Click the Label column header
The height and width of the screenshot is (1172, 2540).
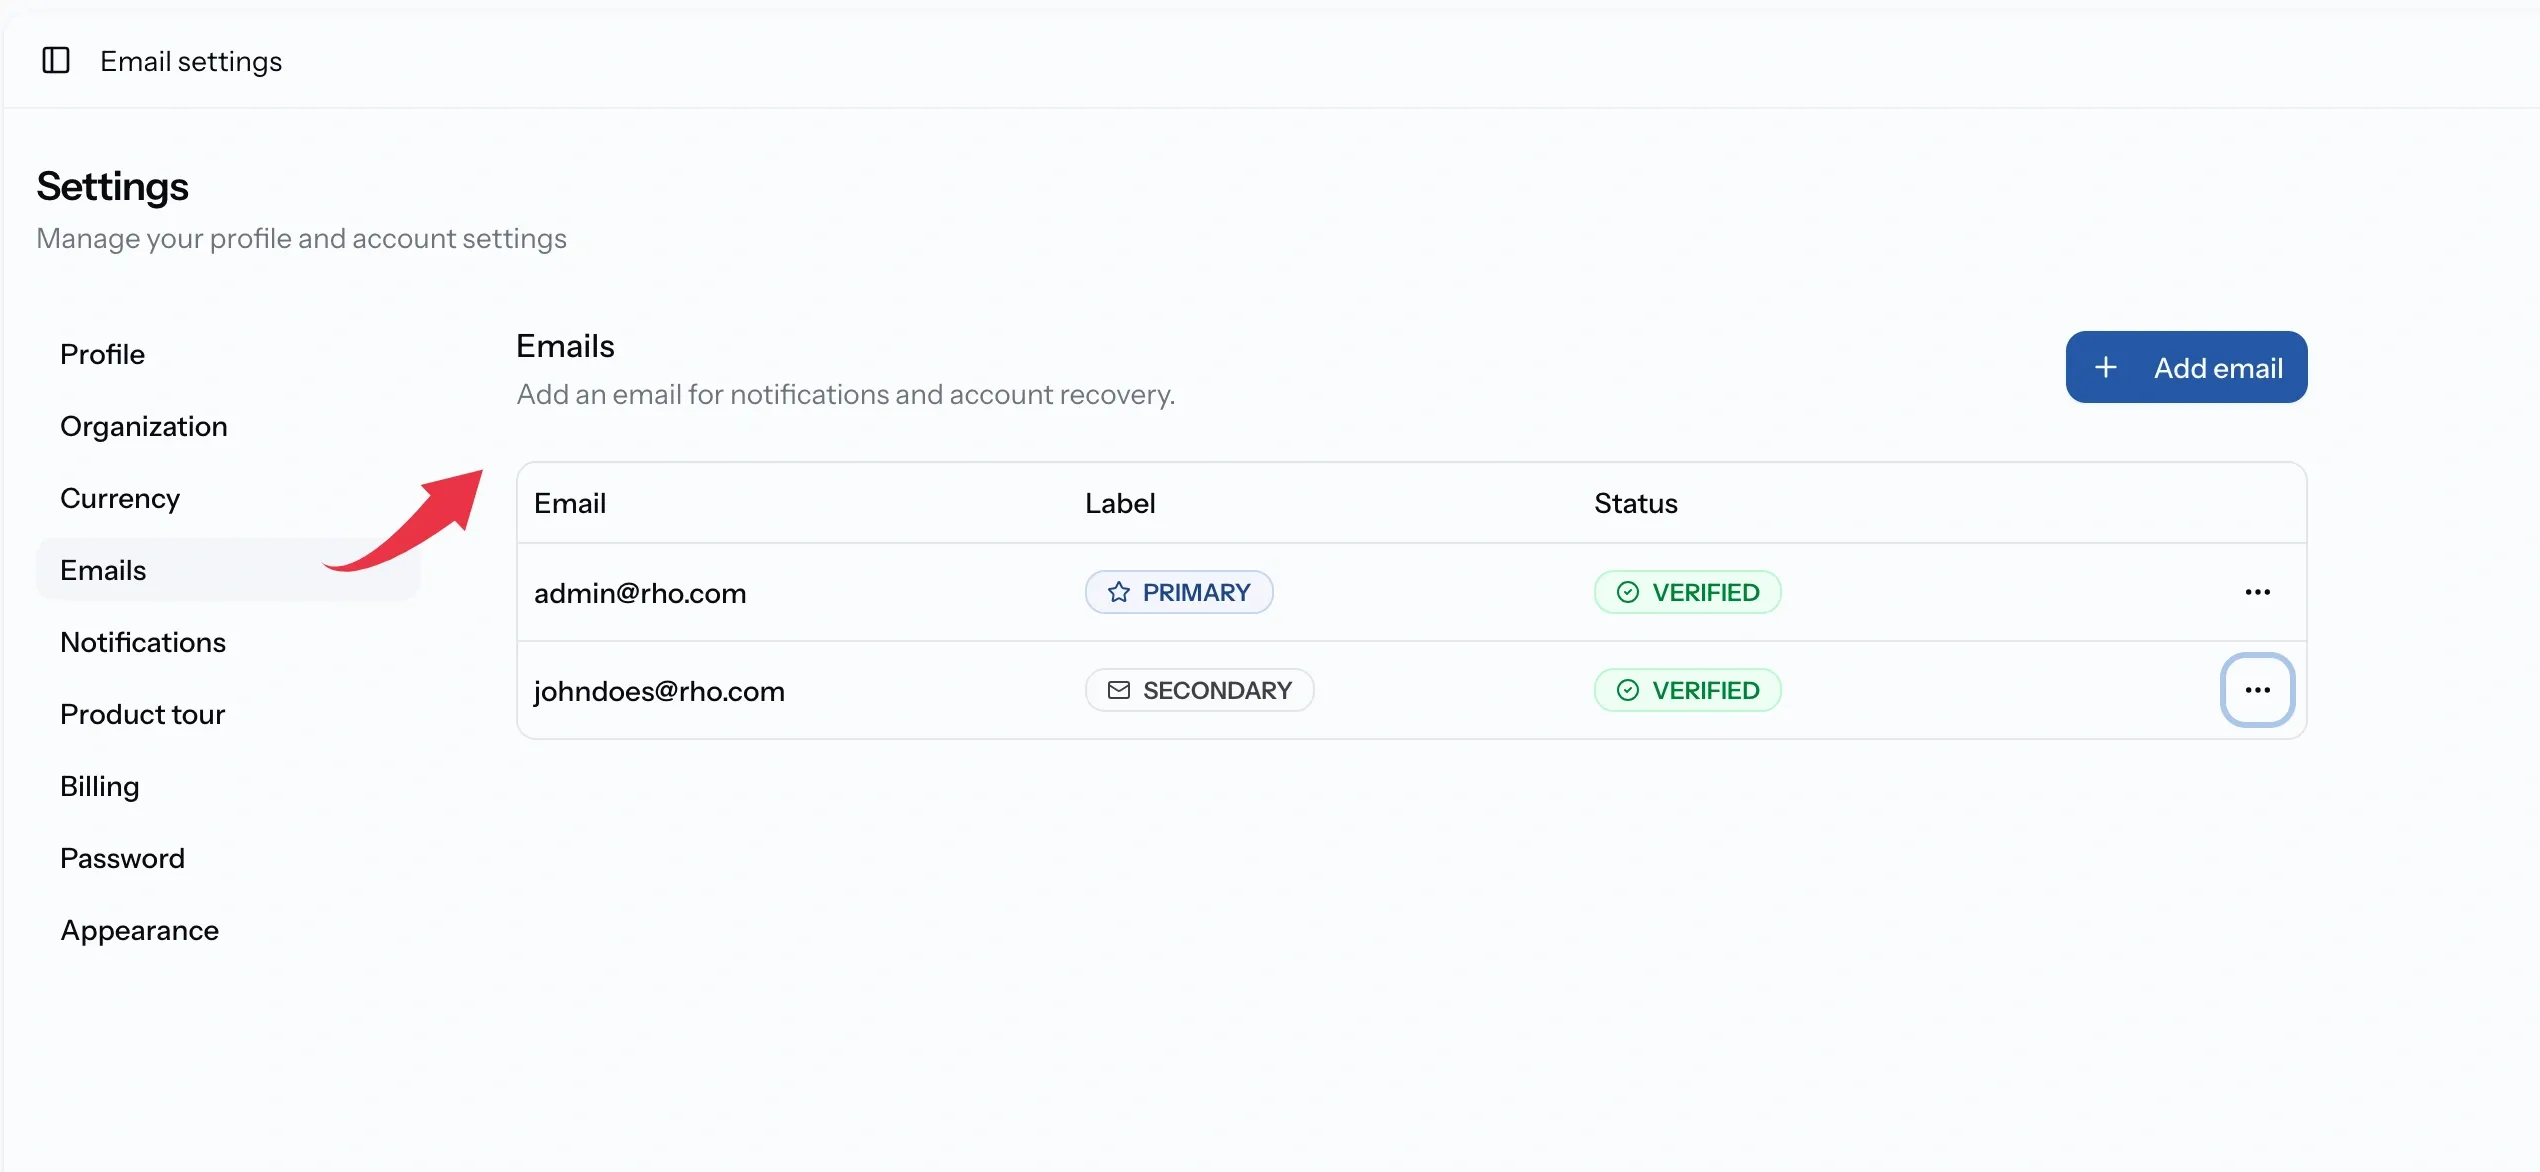pyautogui.click(x=1120, y=503)
